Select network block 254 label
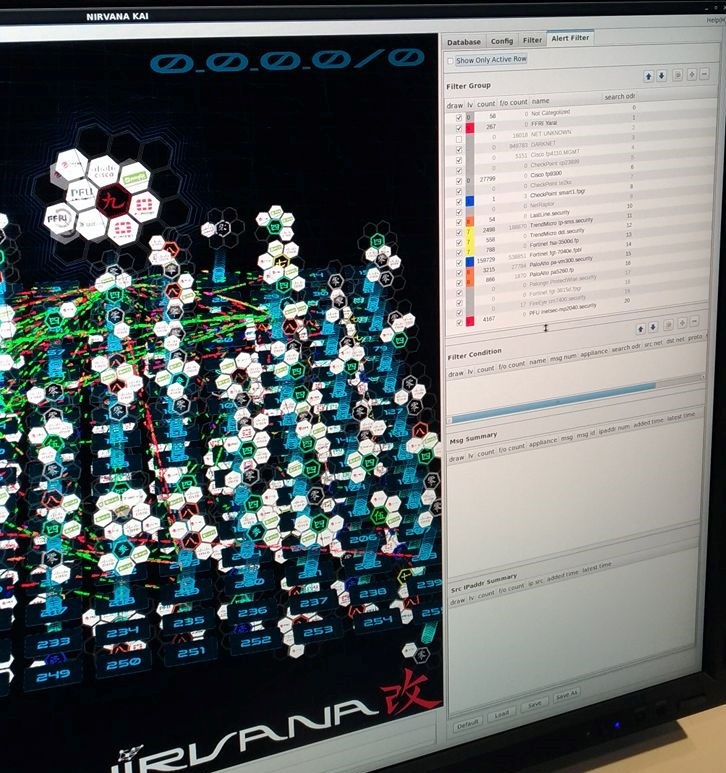Viewport: 726px width, 773px height. point(378,621)
